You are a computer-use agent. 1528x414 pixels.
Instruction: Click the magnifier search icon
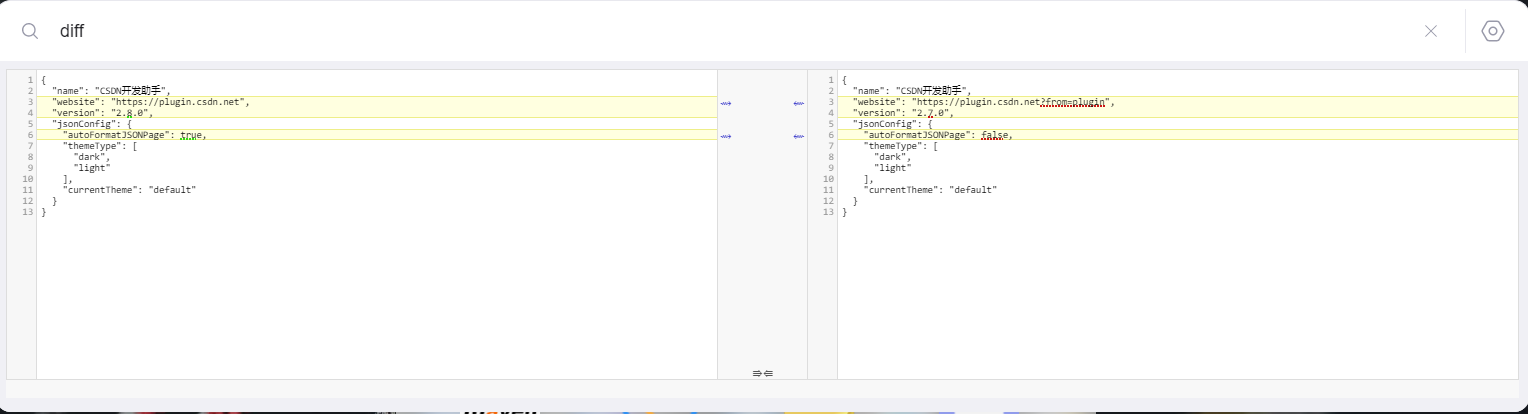[30, 31]
